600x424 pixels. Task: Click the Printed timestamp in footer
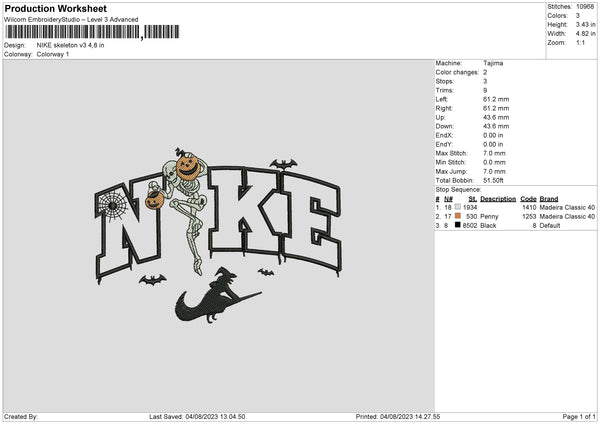[398, 417]
